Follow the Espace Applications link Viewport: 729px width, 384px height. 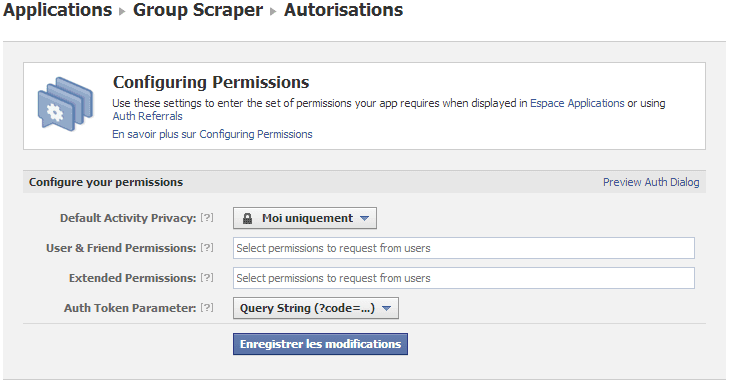click(x=577, y=103)
